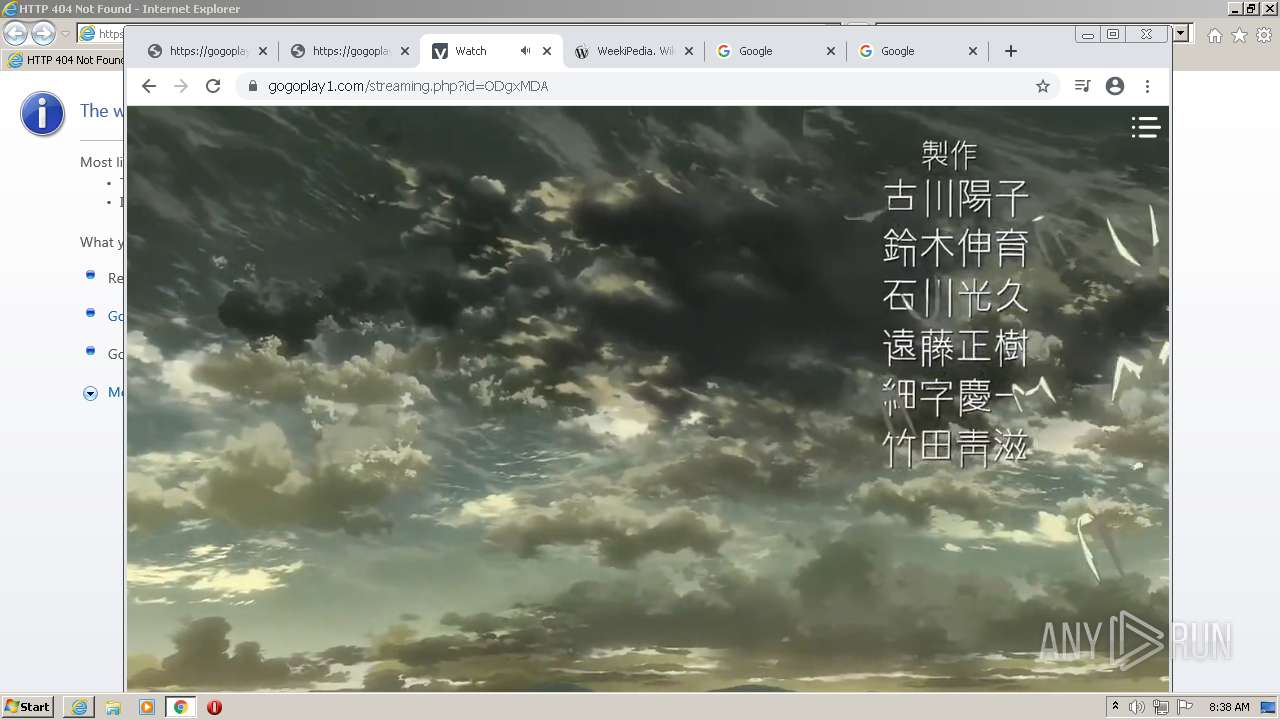Open Chrome three-dot menu
This screenshot has width=1280, height=720.
click(1148, 86)
